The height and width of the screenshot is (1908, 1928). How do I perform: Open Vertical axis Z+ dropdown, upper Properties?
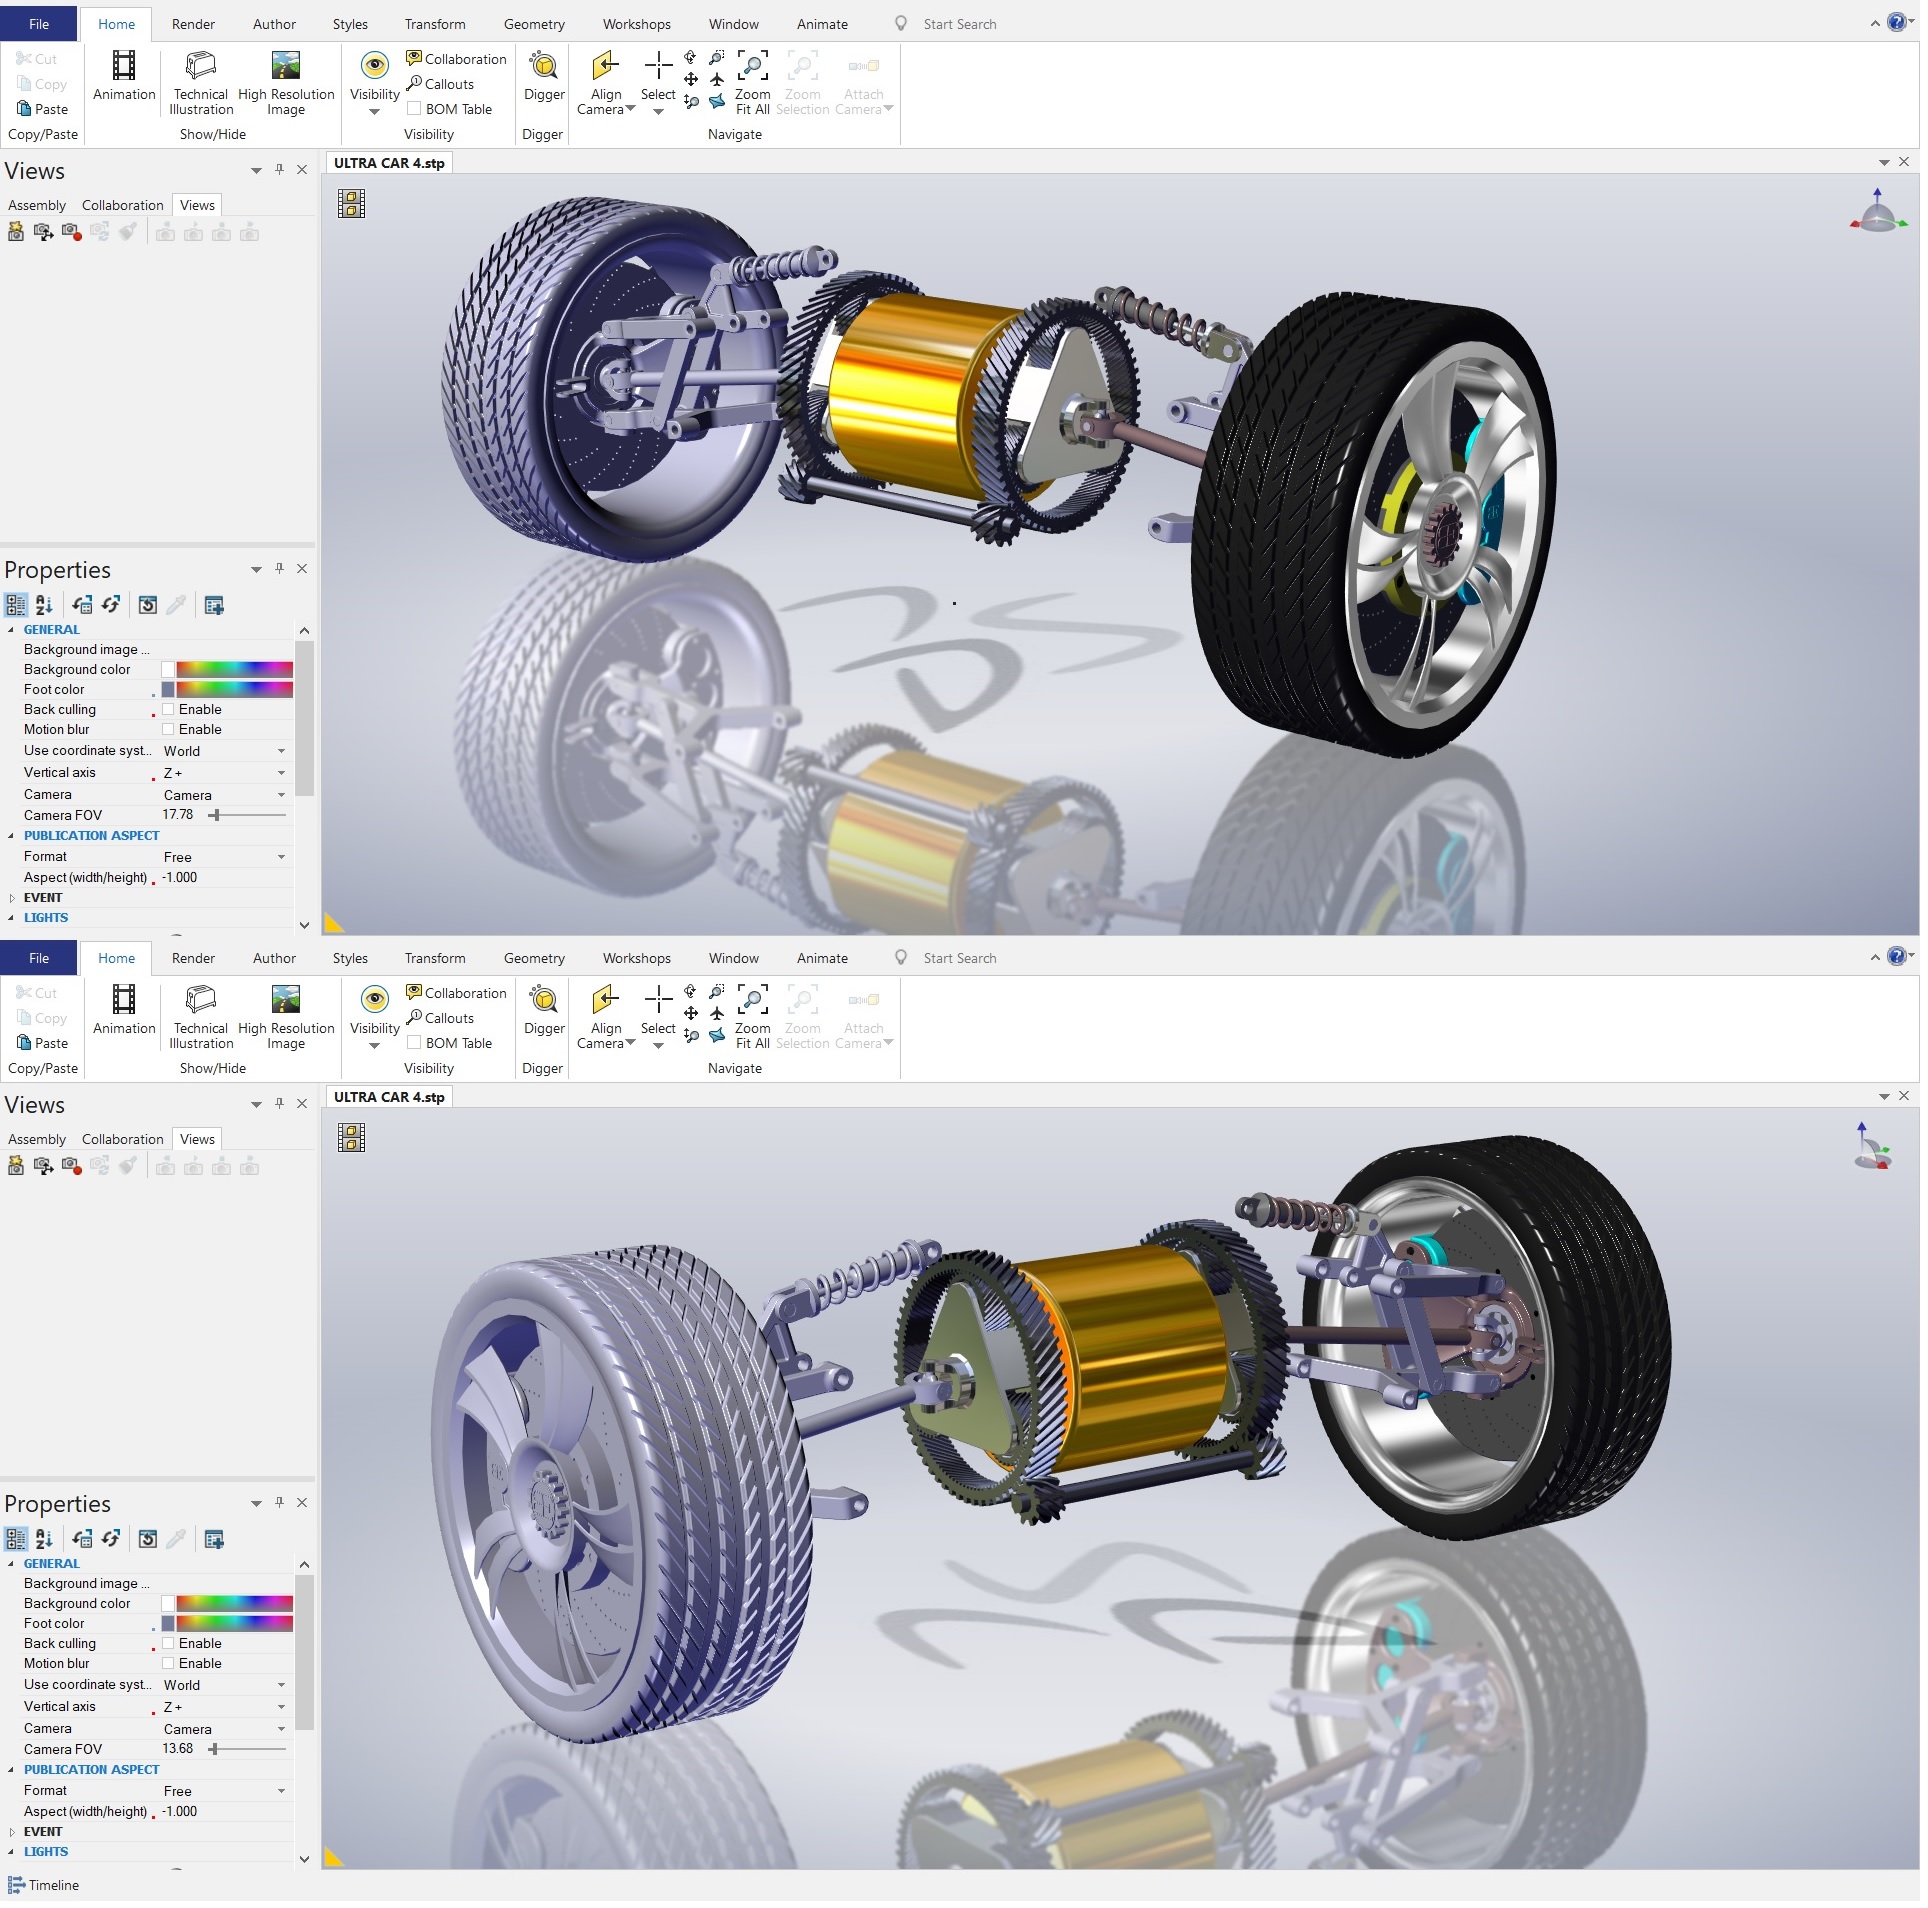[282, 775]
